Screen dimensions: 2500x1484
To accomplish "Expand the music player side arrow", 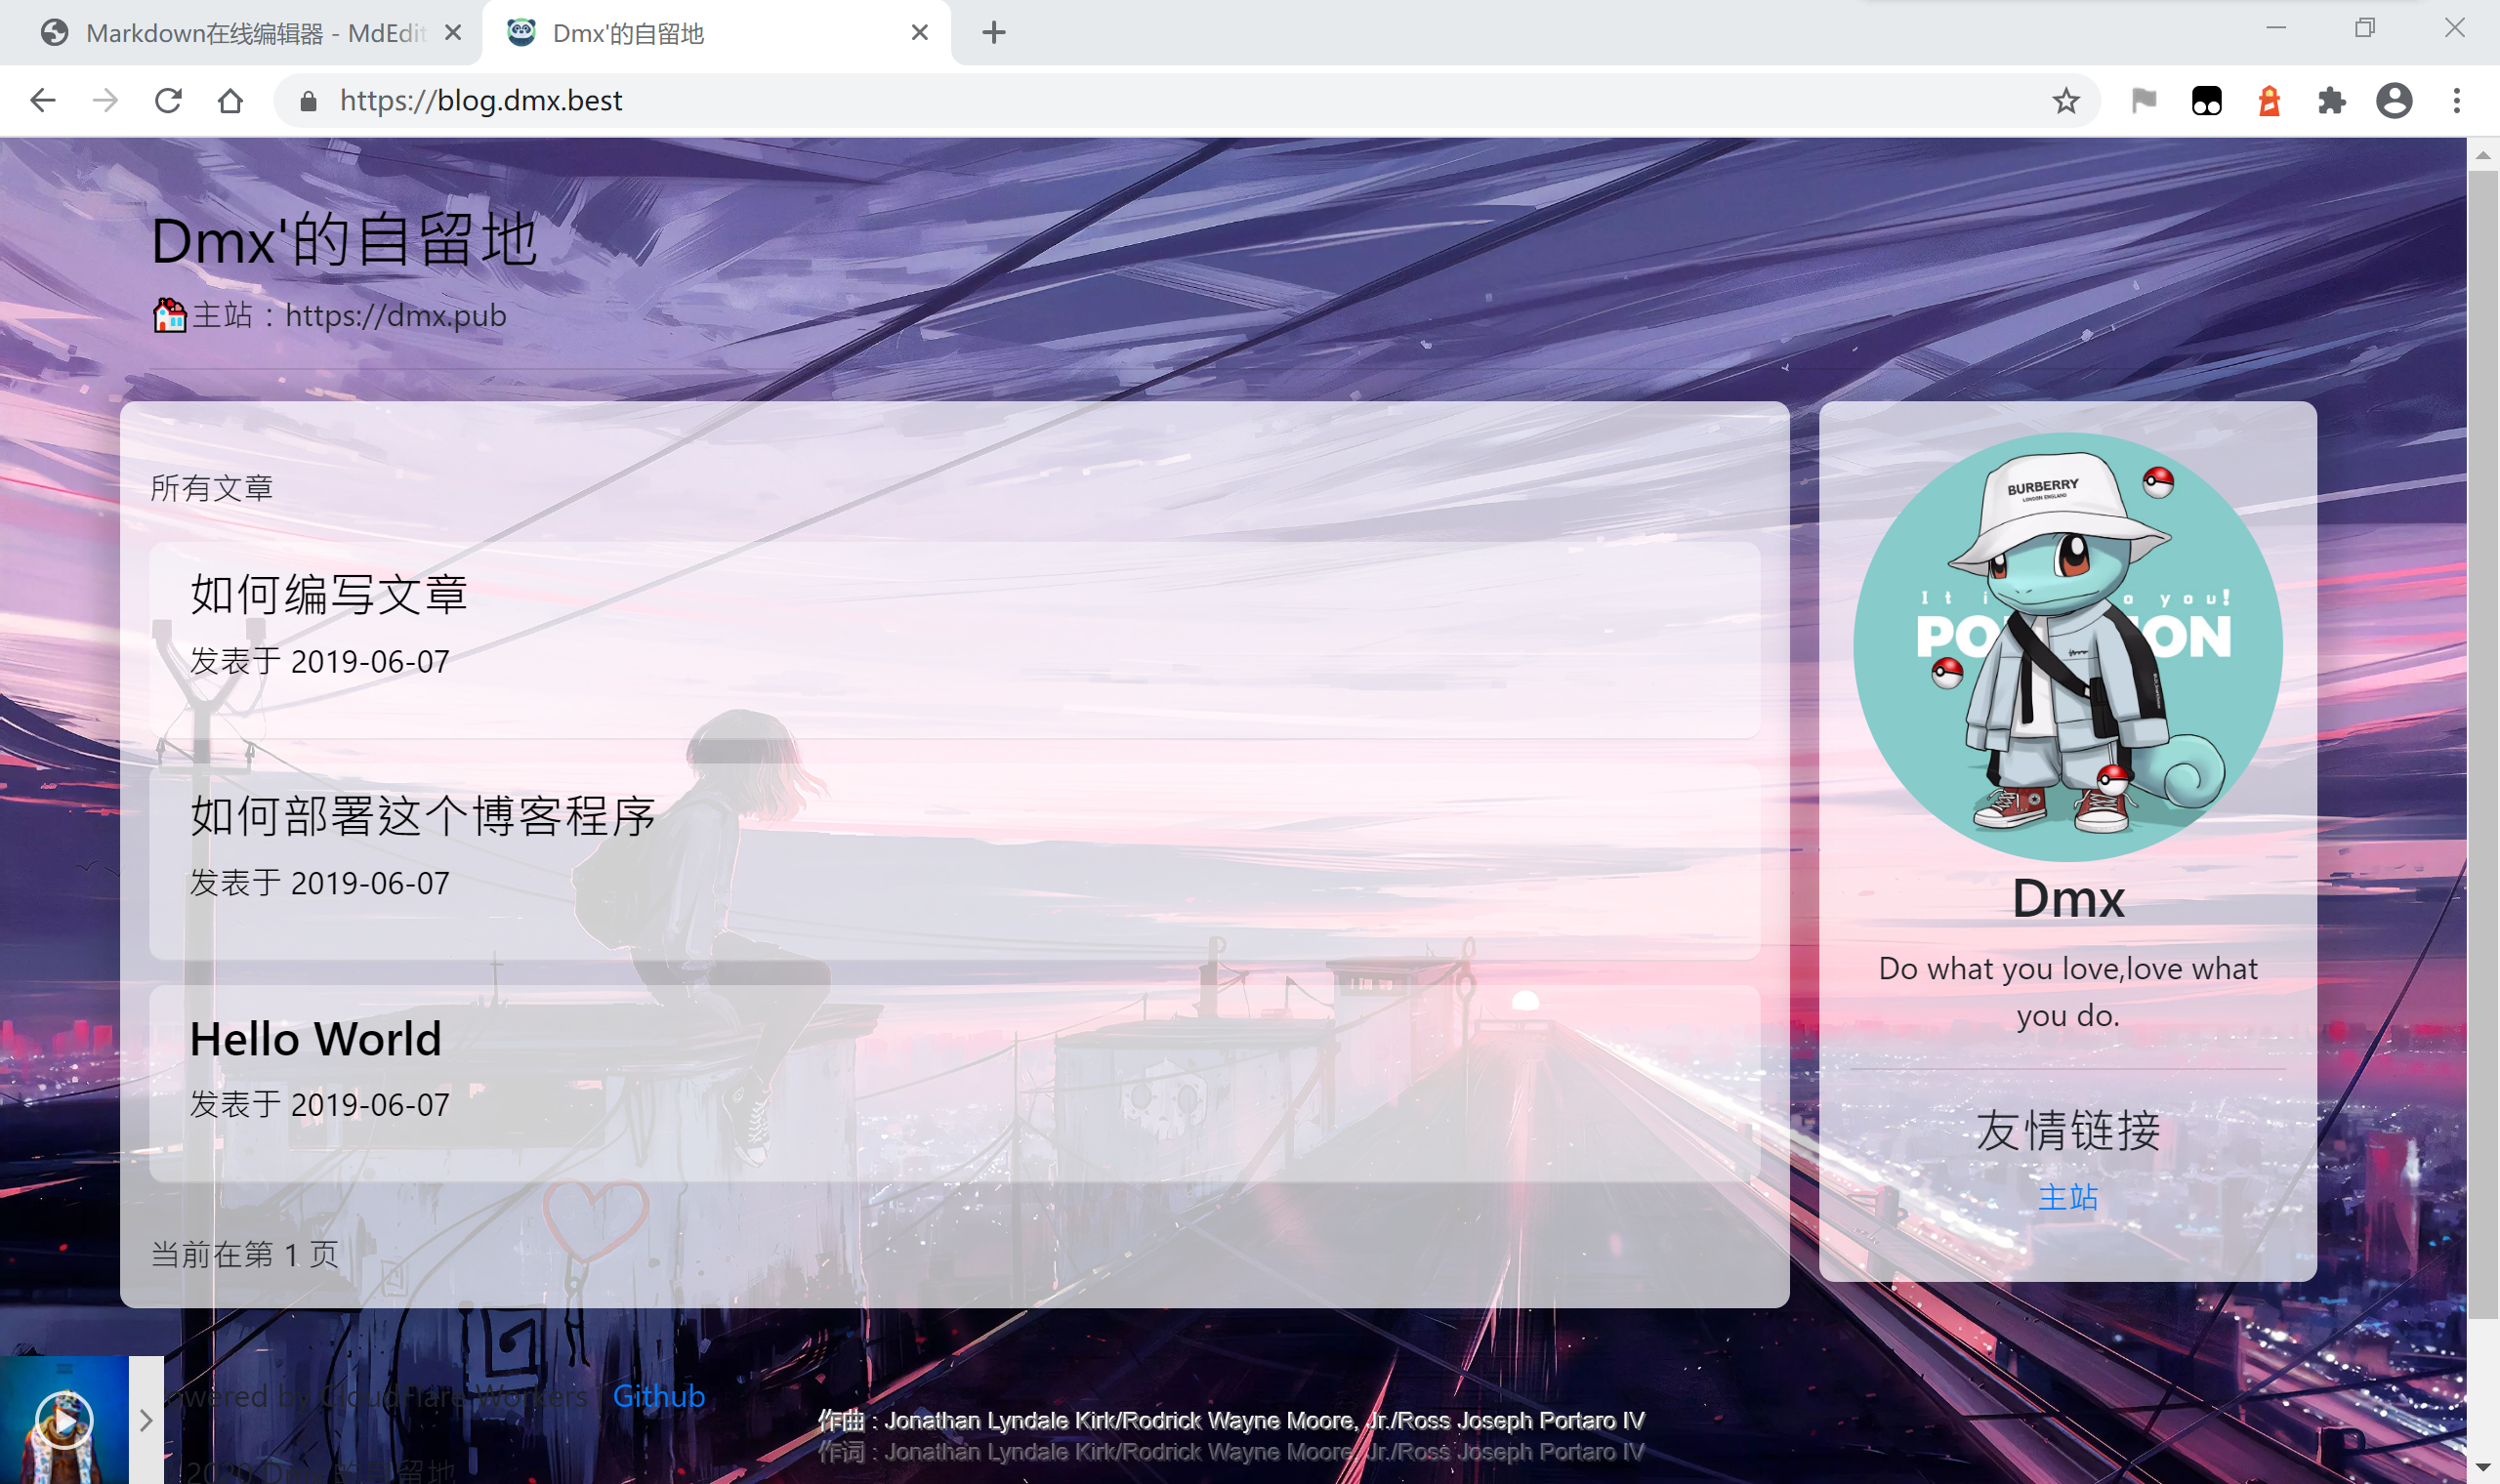I will click(x=146, y=1420).
